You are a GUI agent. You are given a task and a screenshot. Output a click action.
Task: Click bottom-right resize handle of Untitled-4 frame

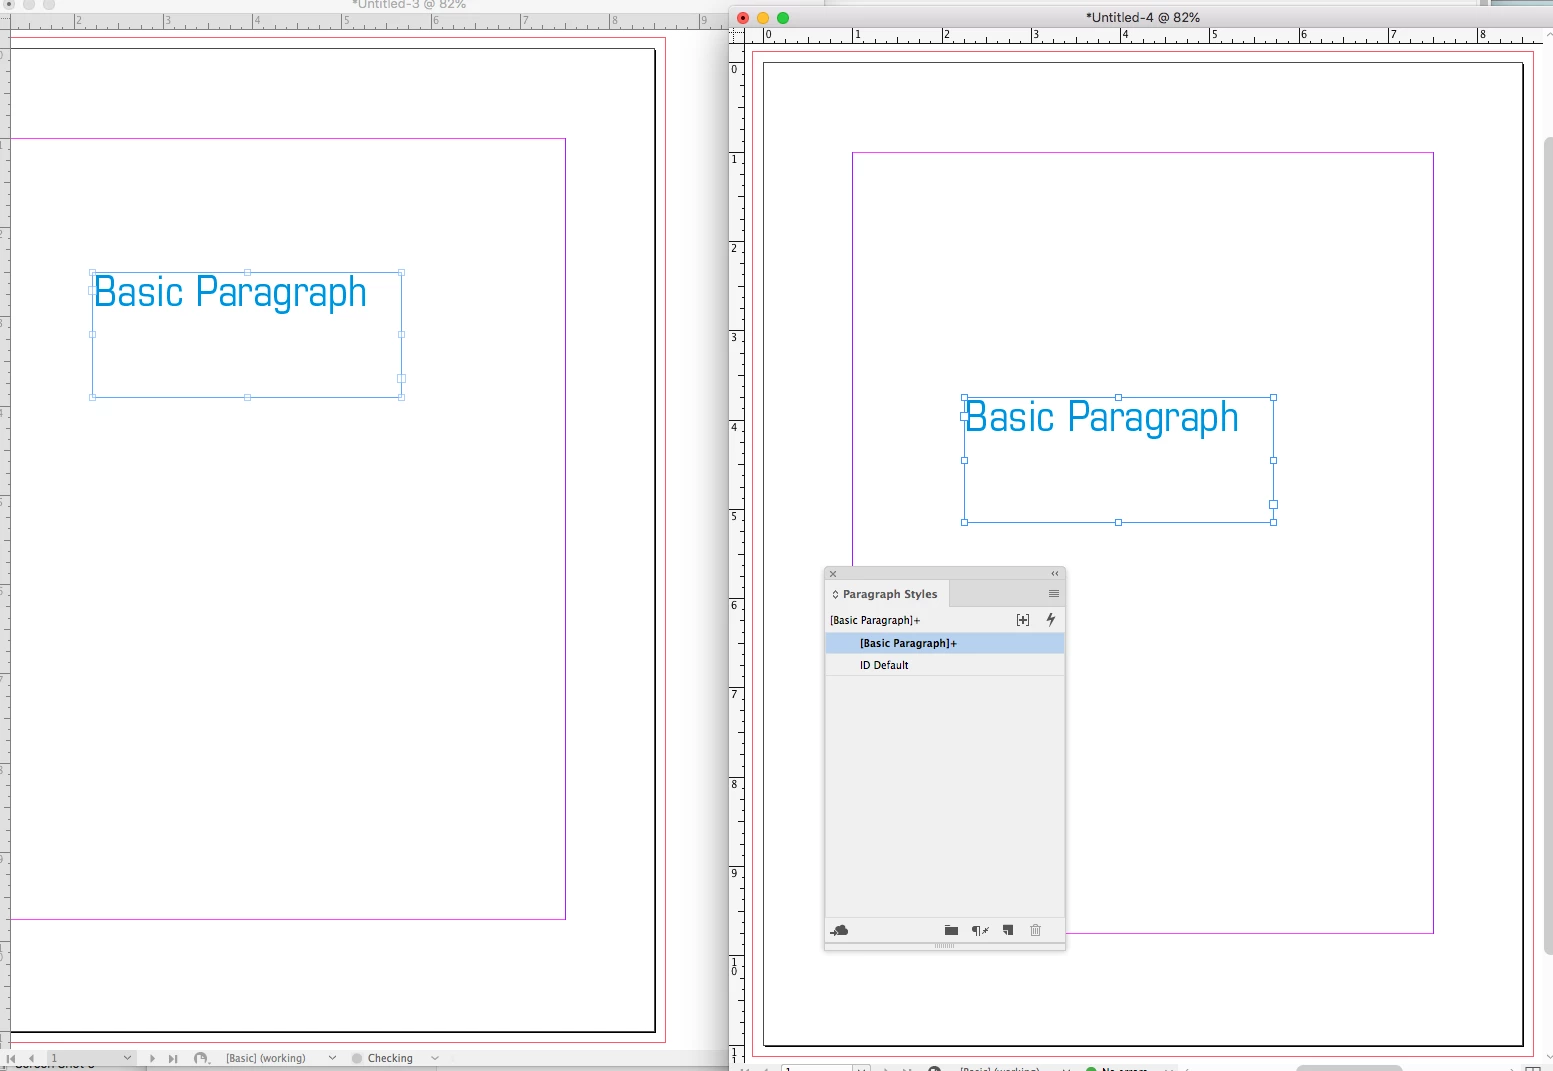[x=1273, y=522]
